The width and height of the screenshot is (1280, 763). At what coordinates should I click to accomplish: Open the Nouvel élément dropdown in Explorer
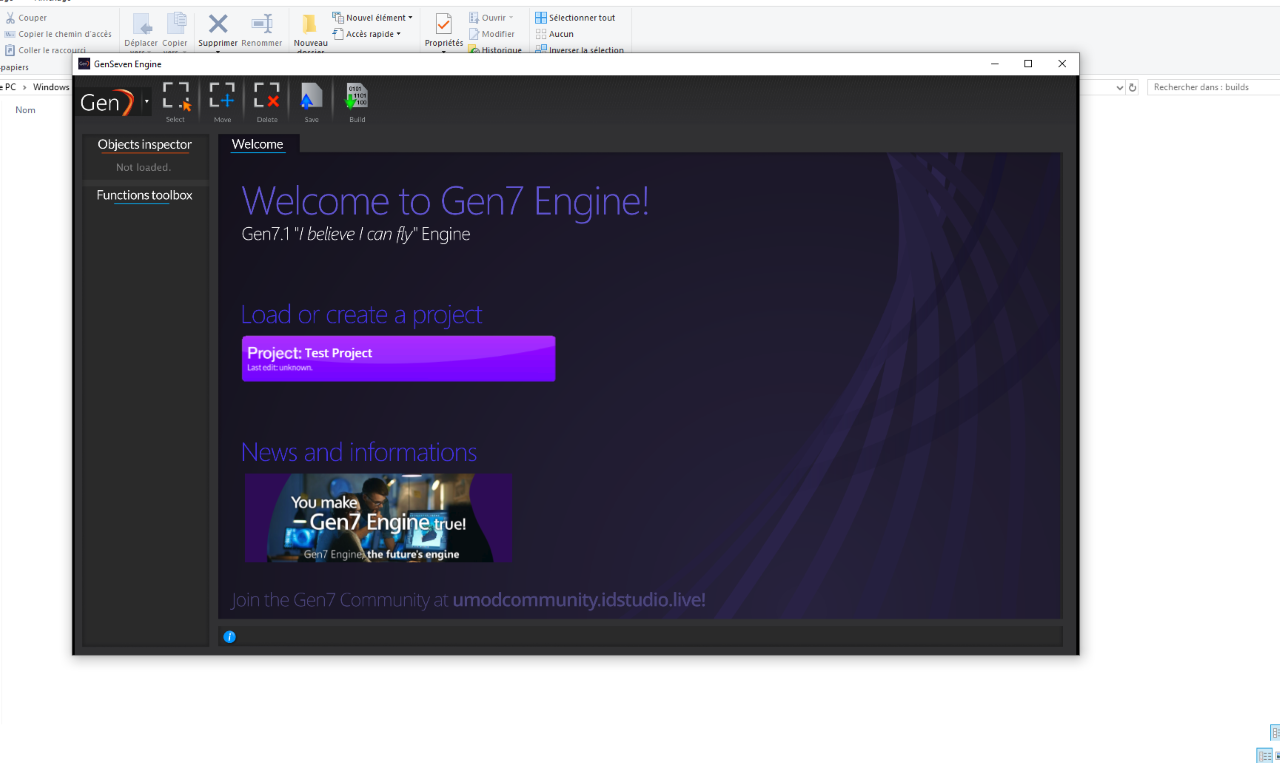click(372, 18)
